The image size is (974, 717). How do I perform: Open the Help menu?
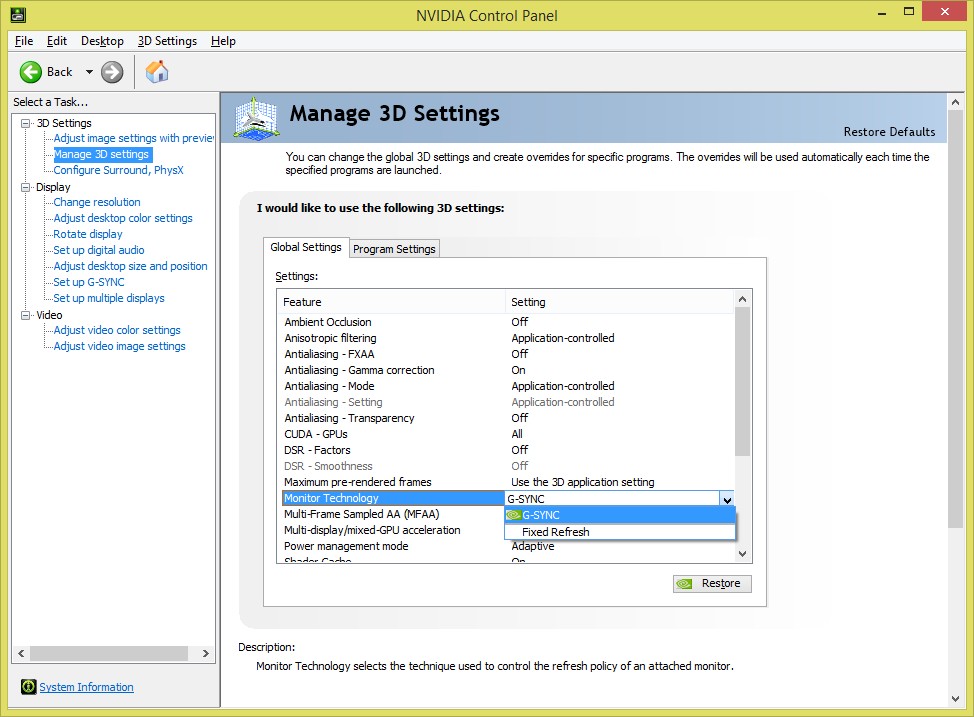pyautogui.click(x=223, y=41)
